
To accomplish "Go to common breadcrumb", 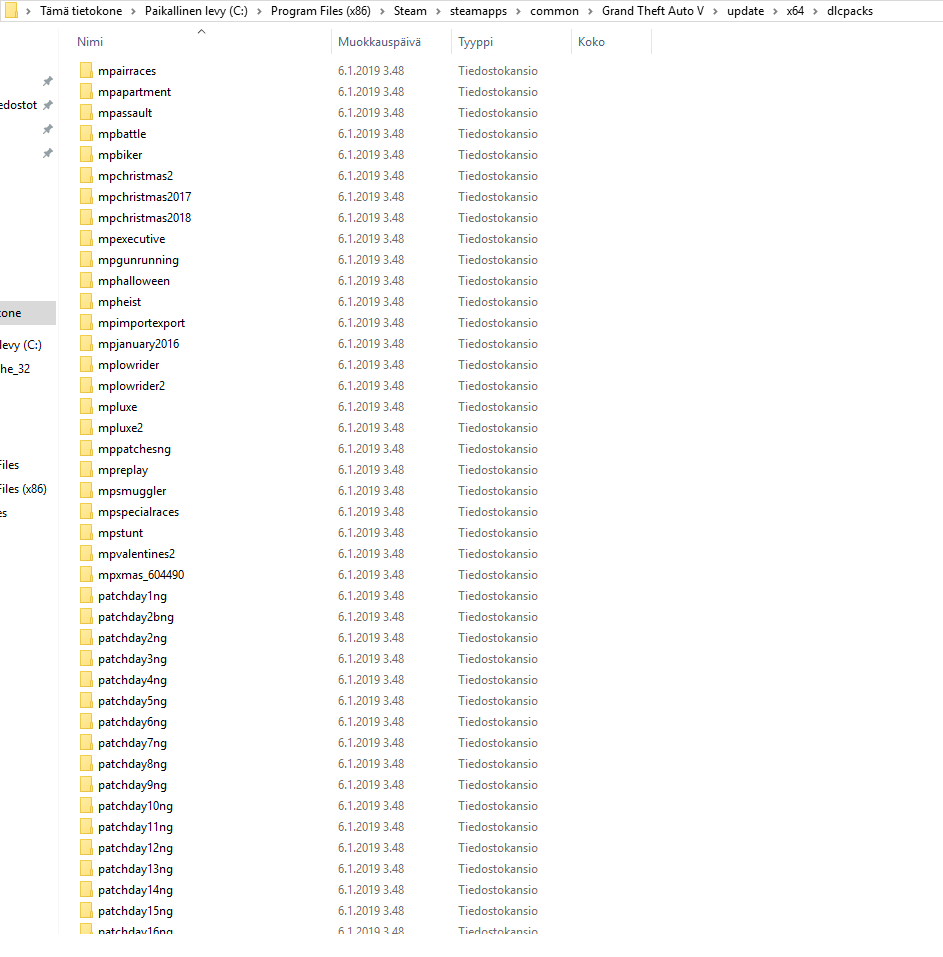I will point(554,11).
